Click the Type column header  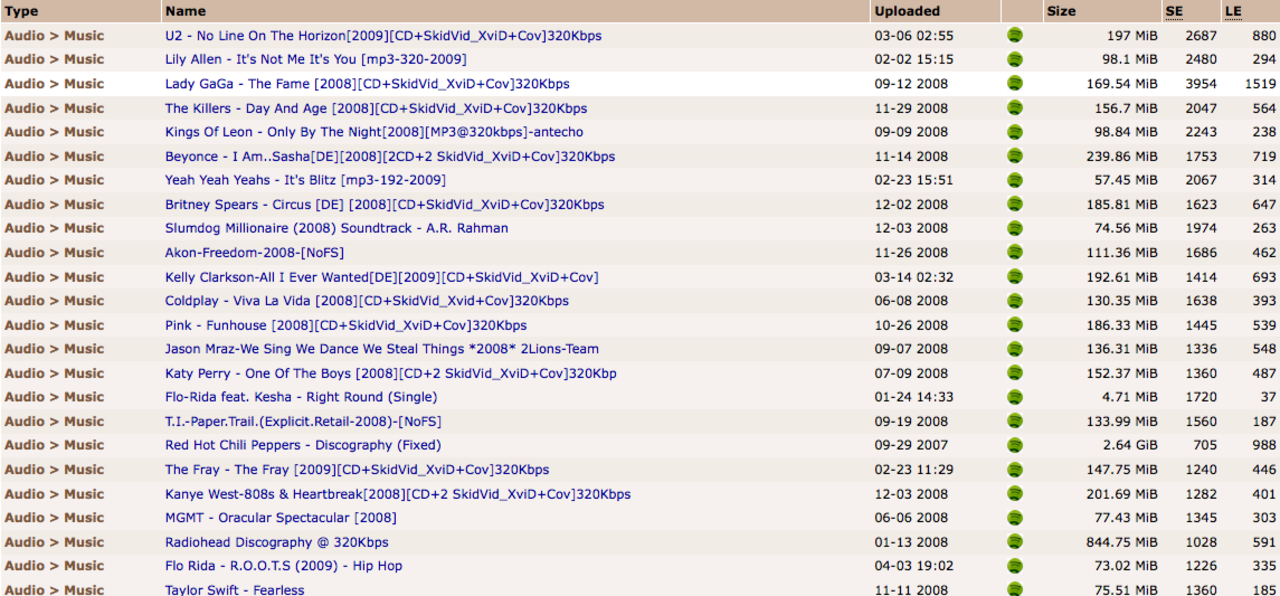click(22, 11)
